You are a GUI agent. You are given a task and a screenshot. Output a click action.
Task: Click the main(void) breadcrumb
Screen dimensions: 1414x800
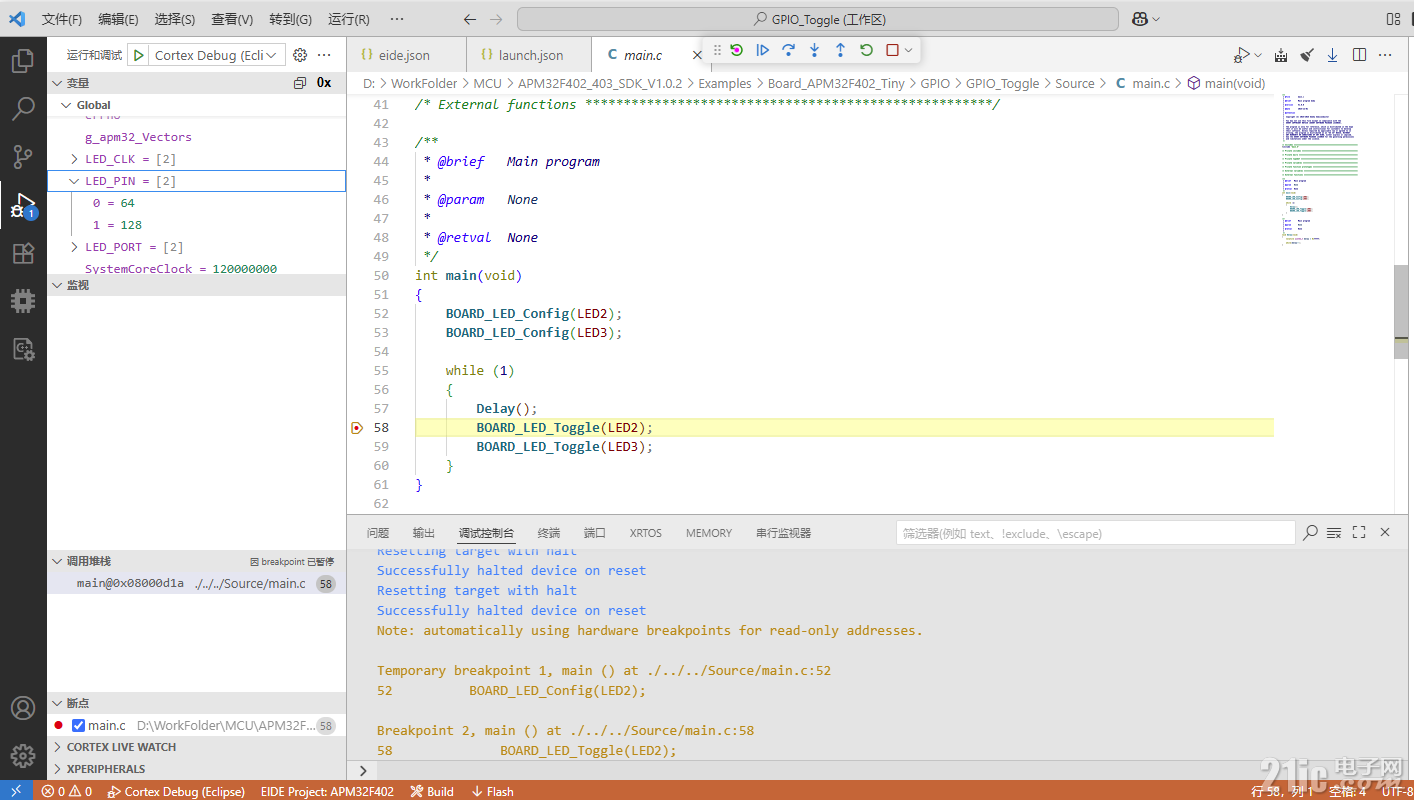[x=1225, y=83]
